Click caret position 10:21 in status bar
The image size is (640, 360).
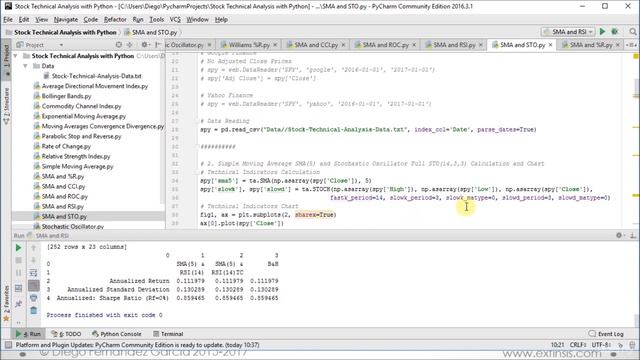click(557, 345)
